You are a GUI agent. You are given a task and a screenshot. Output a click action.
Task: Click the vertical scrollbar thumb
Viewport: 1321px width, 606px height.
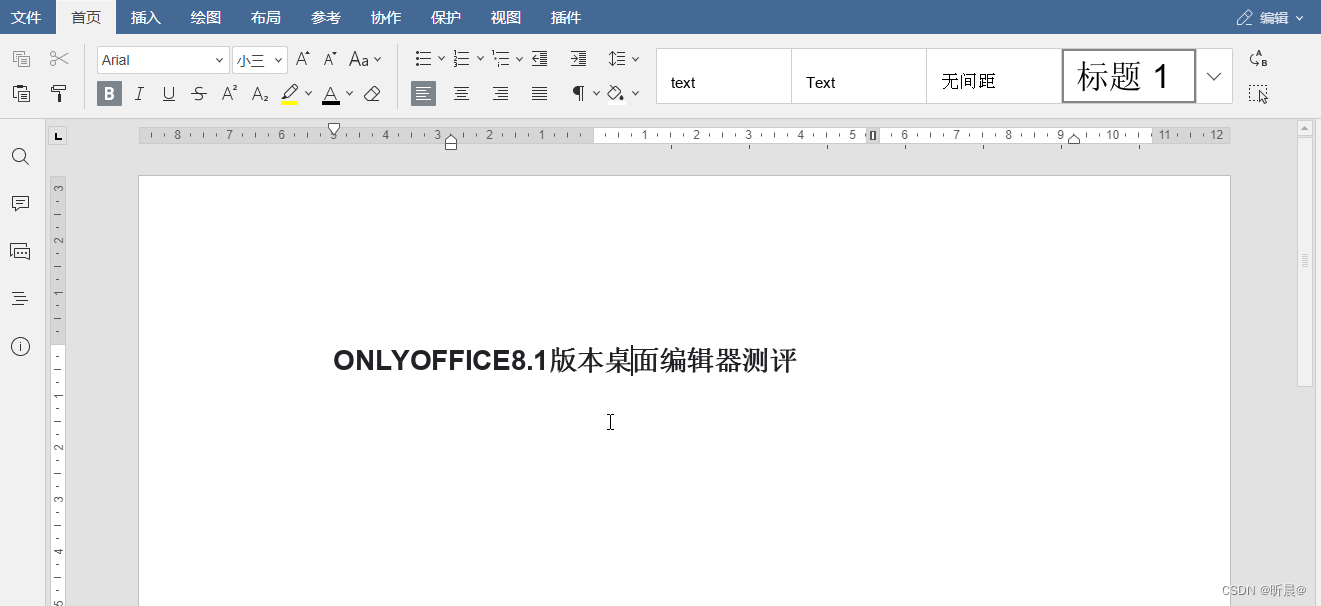pyautogui.click(x=1304, y=261)
